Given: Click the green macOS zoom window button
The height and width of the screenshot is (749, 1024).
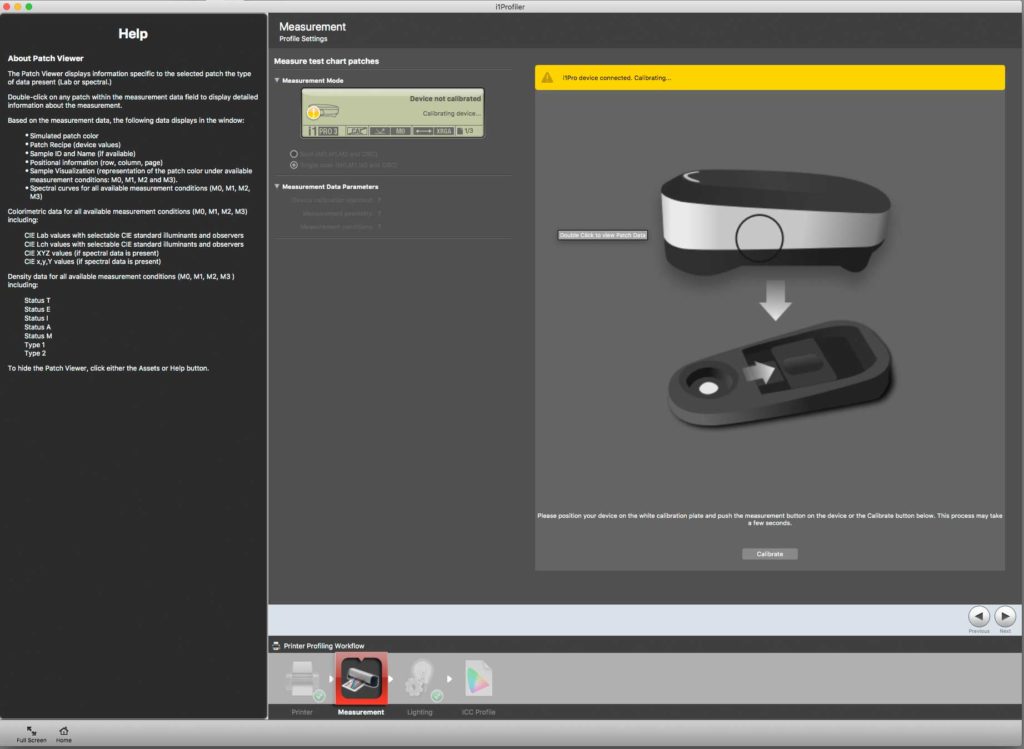Looking at the screenshot, I should [x=29, y=7].
